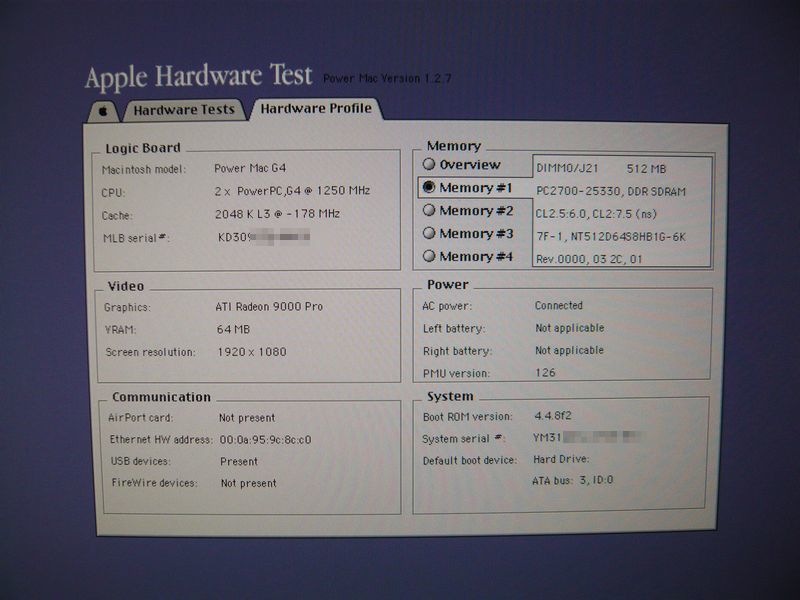The width and height of the screenshot is (800, 600).
Task: Click the Left battery 'Not applicable' value
Action: click(569, 328)
